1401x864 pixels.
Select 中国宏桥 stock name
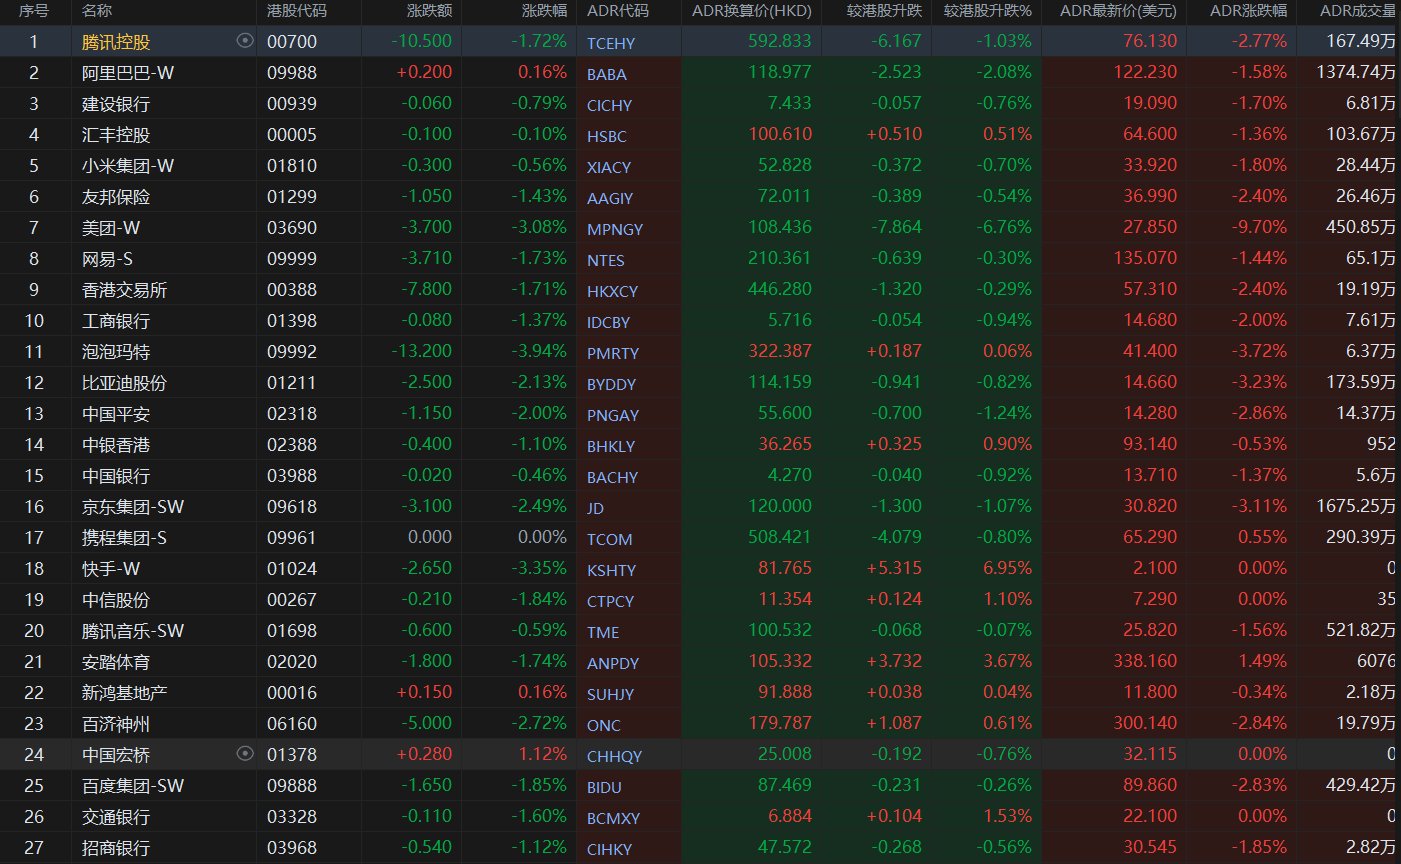coord(116,755)
